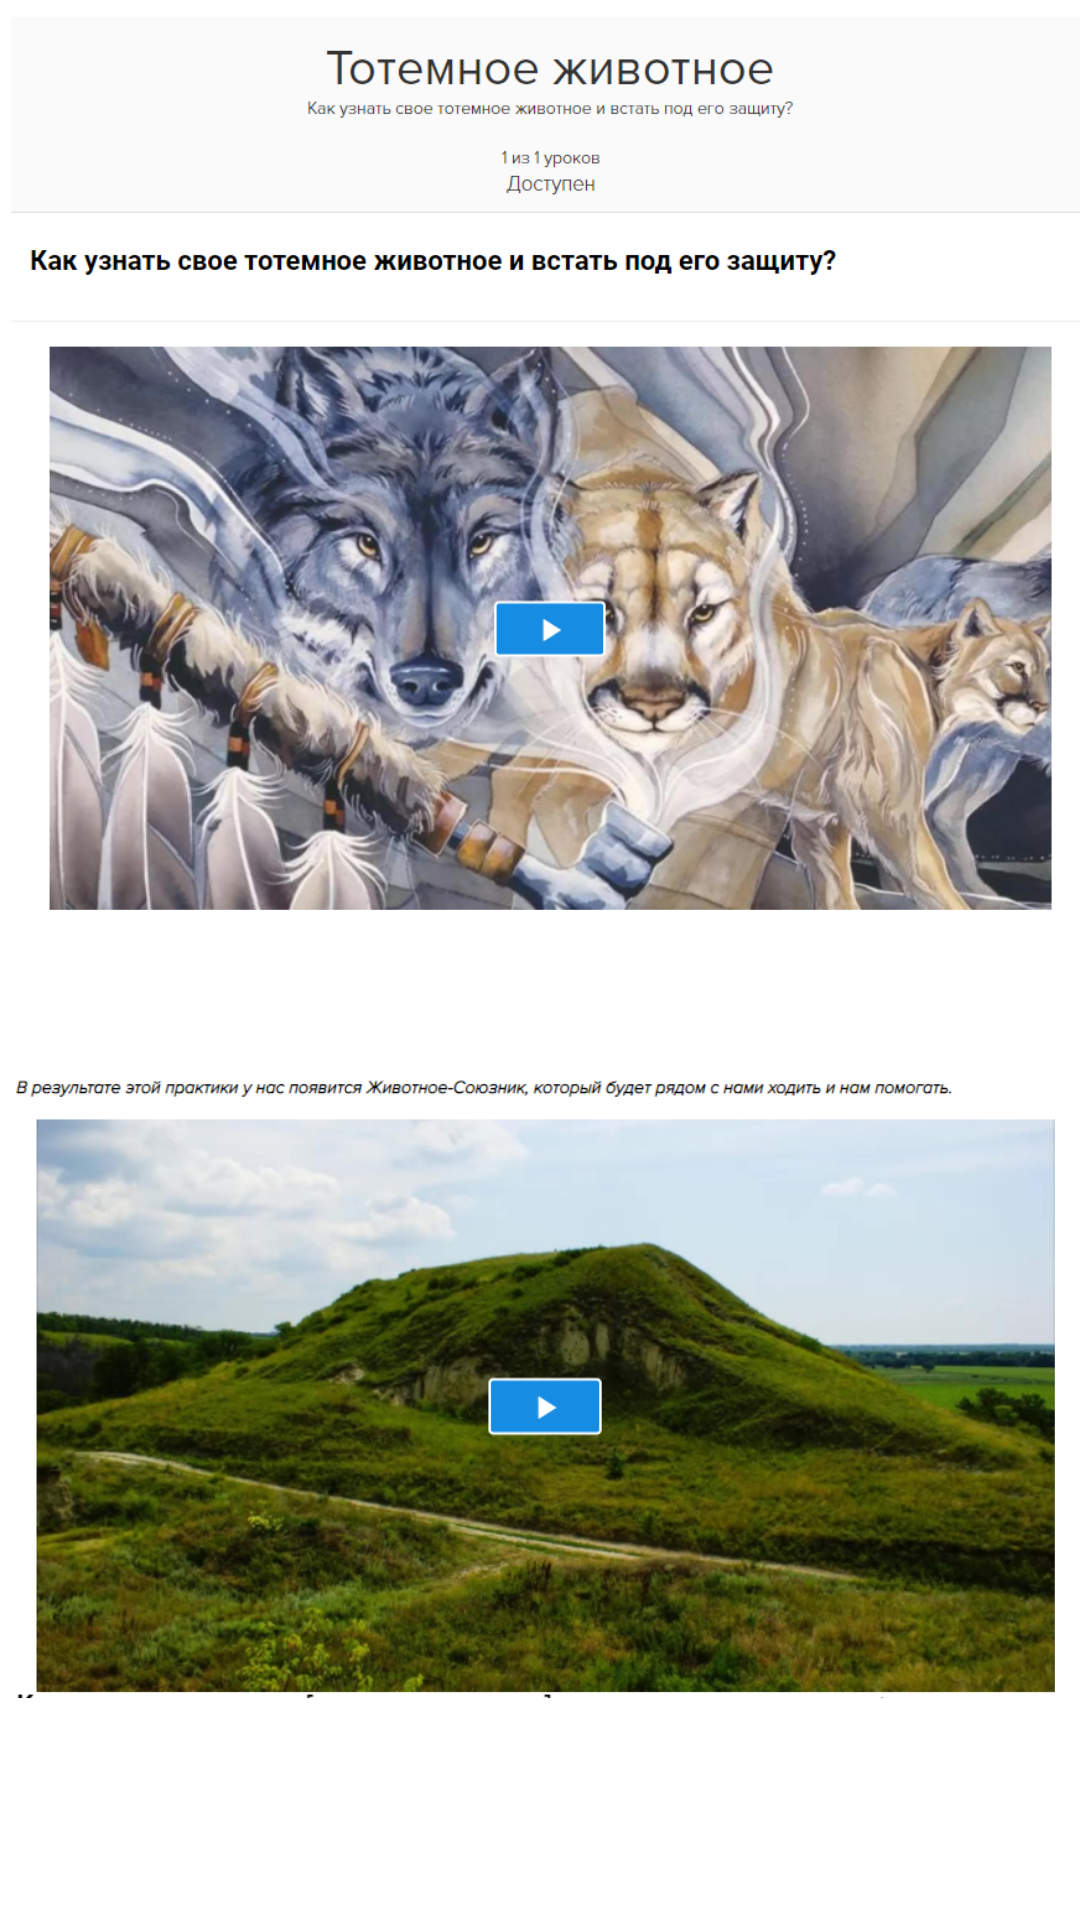Click the cut-off text line below the hill video
Screen dimensions: 1080x1920
(450, 1696)
